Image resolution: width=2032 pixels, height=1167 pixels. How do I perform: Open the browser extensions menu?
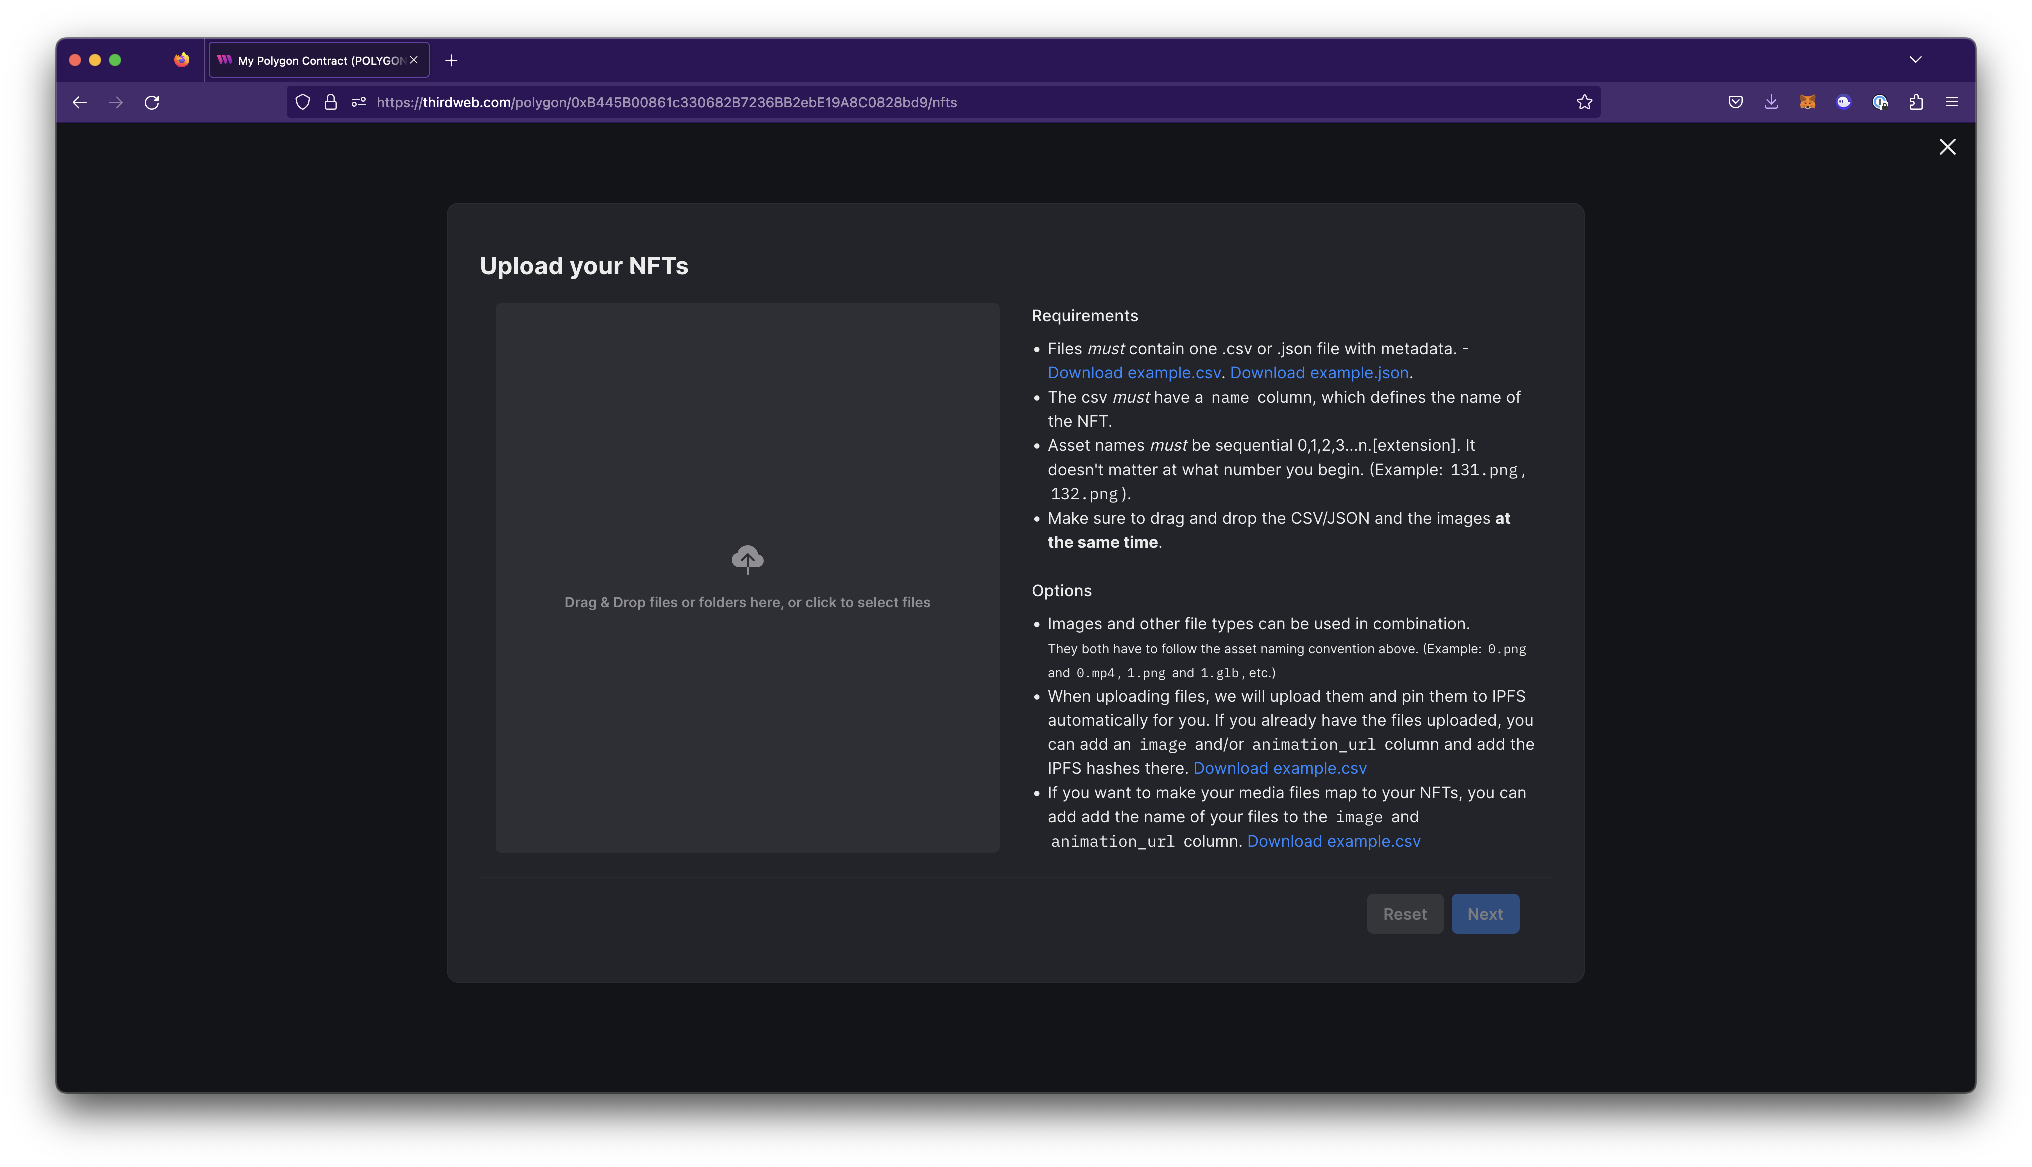pos(1916,102)
